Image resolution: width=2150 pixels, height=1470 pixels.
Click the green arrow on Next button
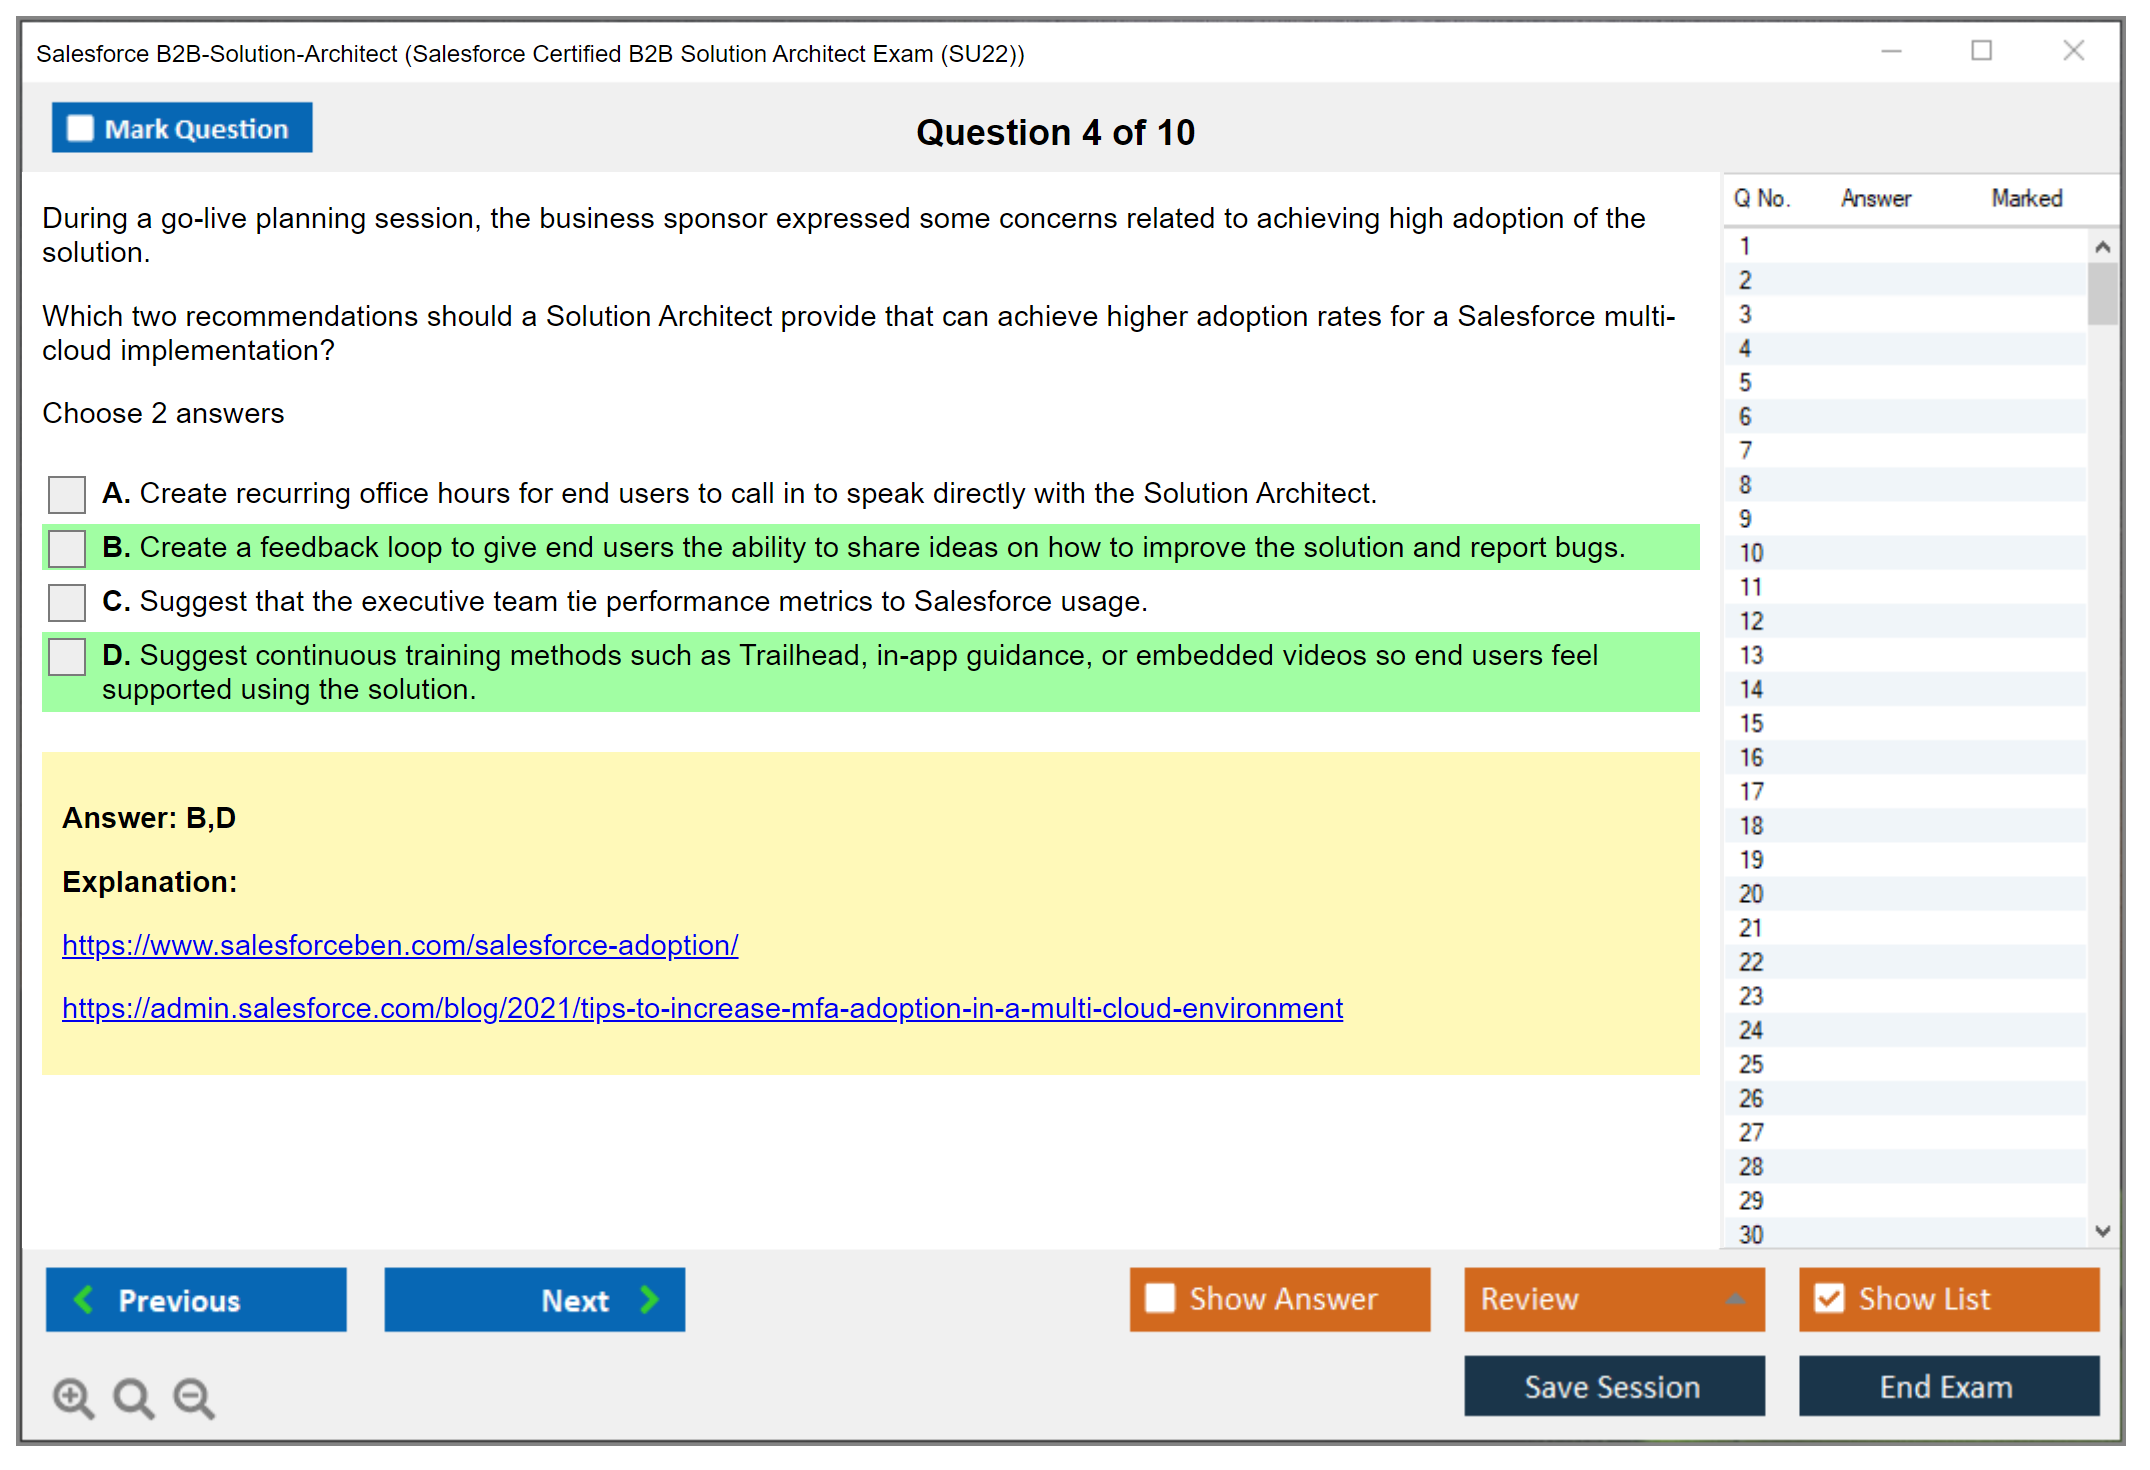click(649, 1299)
